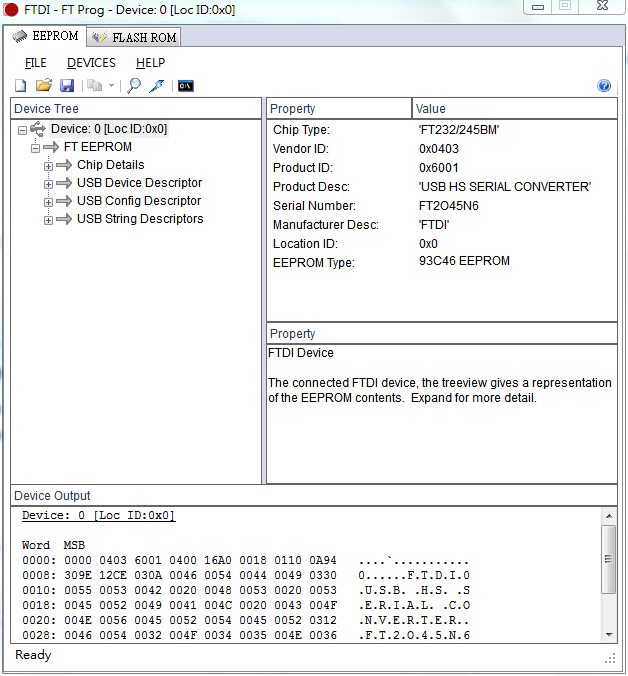The height and width of the screenshot is (676, 628).
Task: Expand the USB Config Descriptor node
Action: (48, 202)
